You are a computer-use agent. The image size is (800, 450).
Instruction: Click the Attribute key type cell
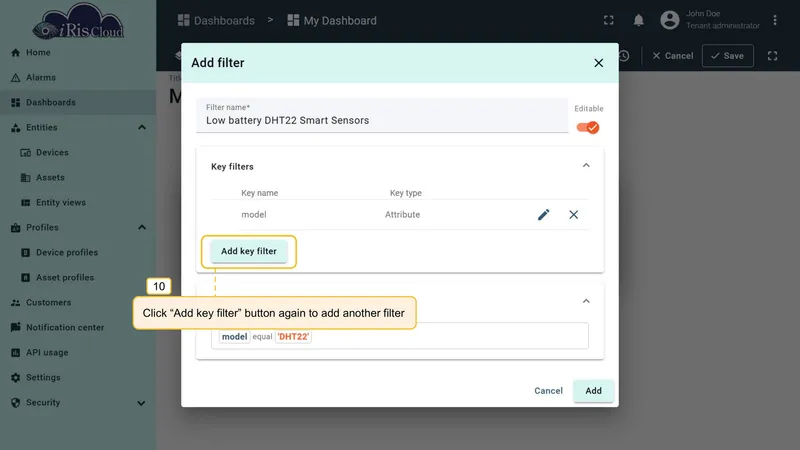[403, 215]
